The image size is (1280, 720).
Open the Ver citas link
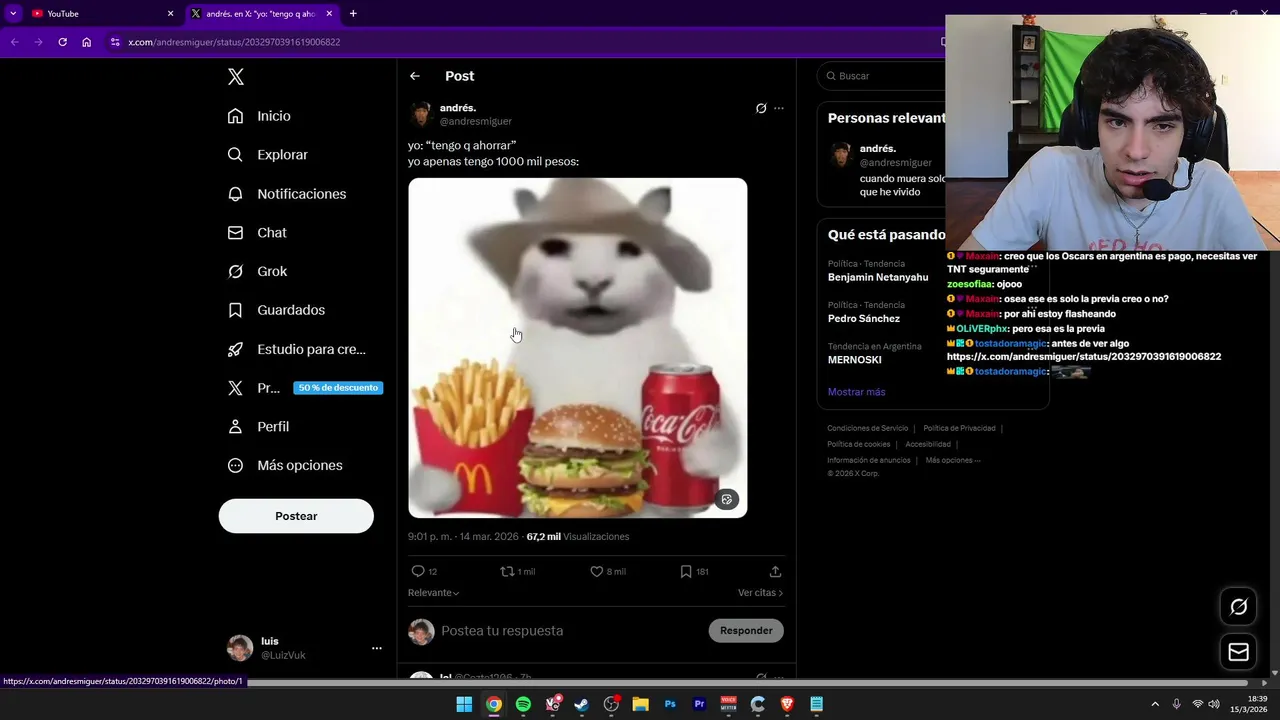[x=760, y=593]
